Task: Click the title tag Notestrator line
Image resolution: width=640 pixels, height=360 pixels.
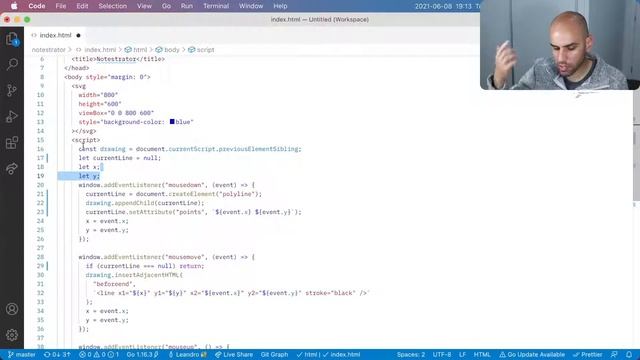Action: click(x=118, y=59)
